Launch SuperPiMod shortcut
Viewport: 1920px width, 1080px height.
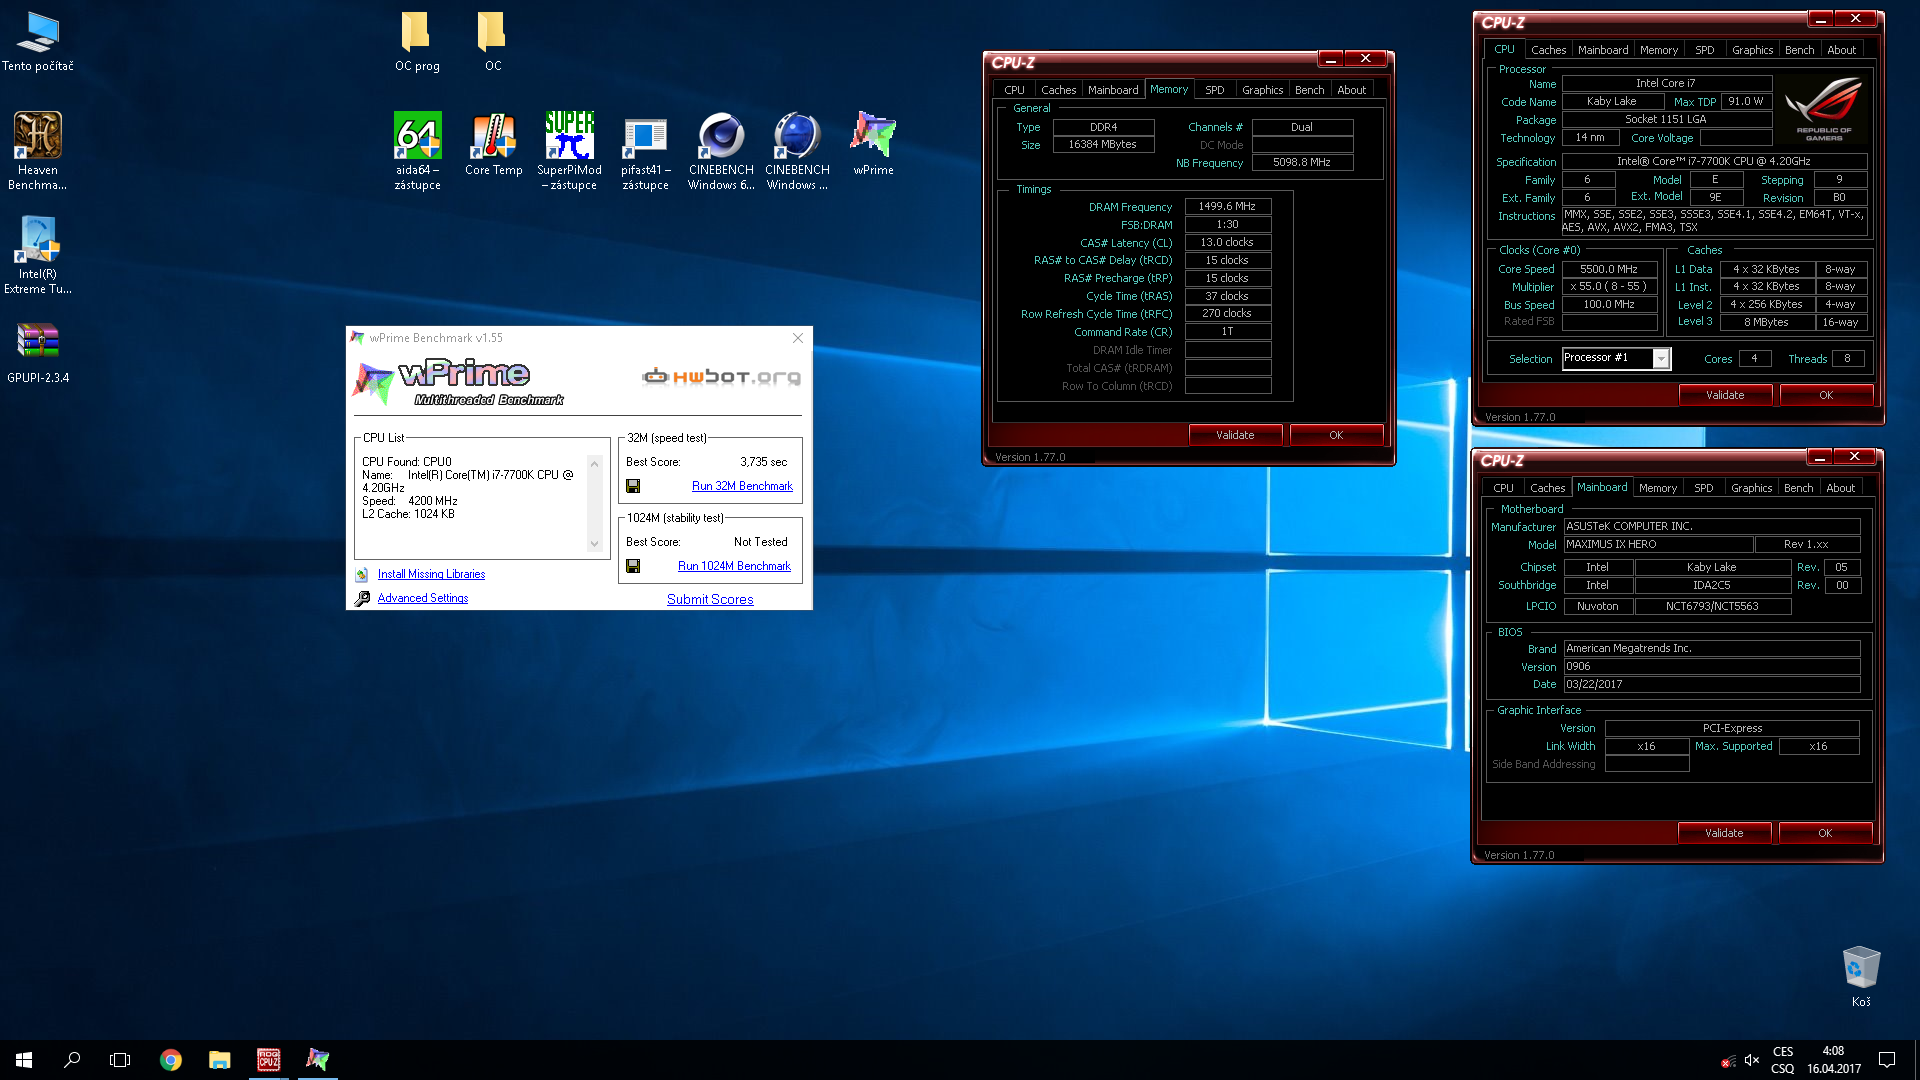pos(570,150)
